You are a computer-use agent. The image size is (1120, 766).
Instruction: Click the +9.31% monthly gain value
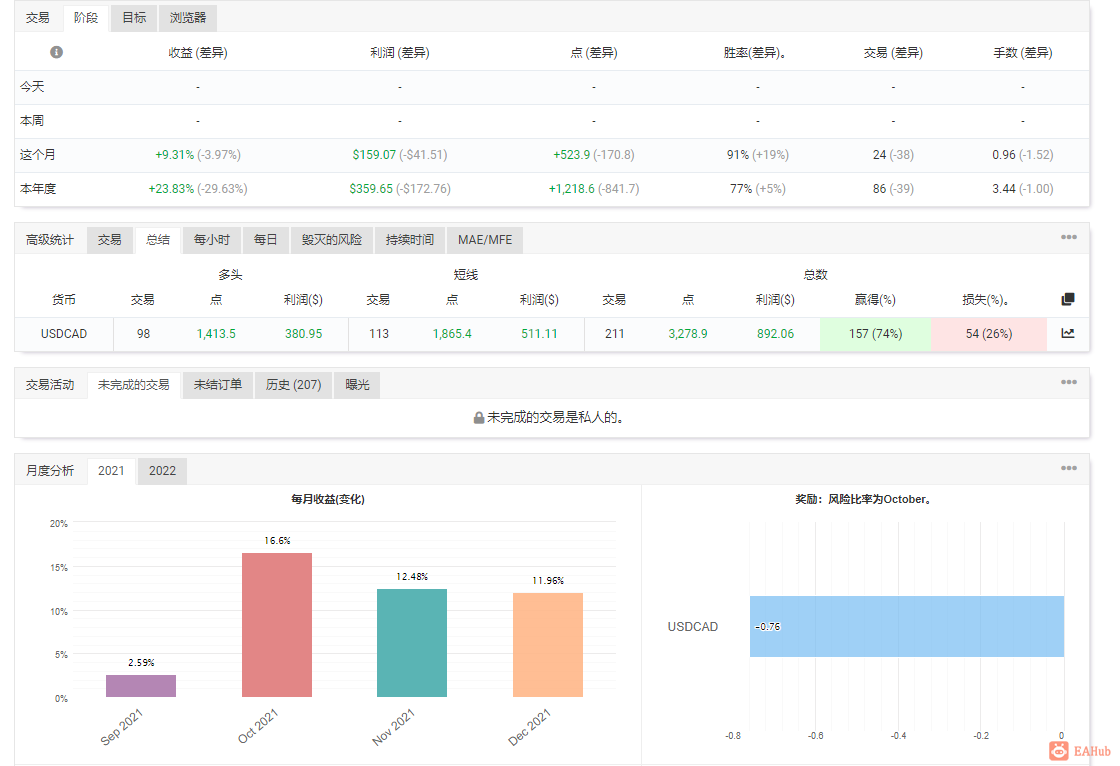coord(174,155)
